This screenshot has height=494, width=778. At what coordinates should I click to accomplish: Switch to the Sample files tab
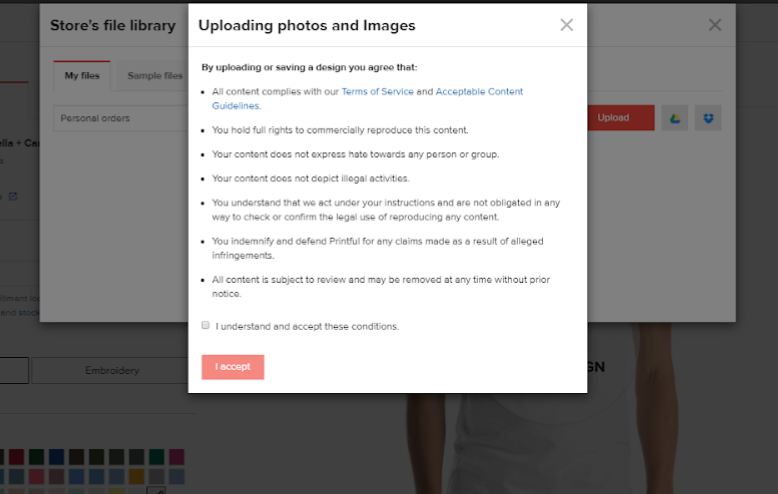point(155,76)
